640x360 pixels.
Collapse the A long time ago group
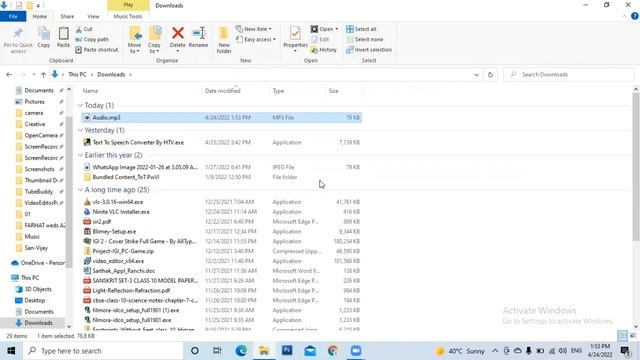coord(80,190)
